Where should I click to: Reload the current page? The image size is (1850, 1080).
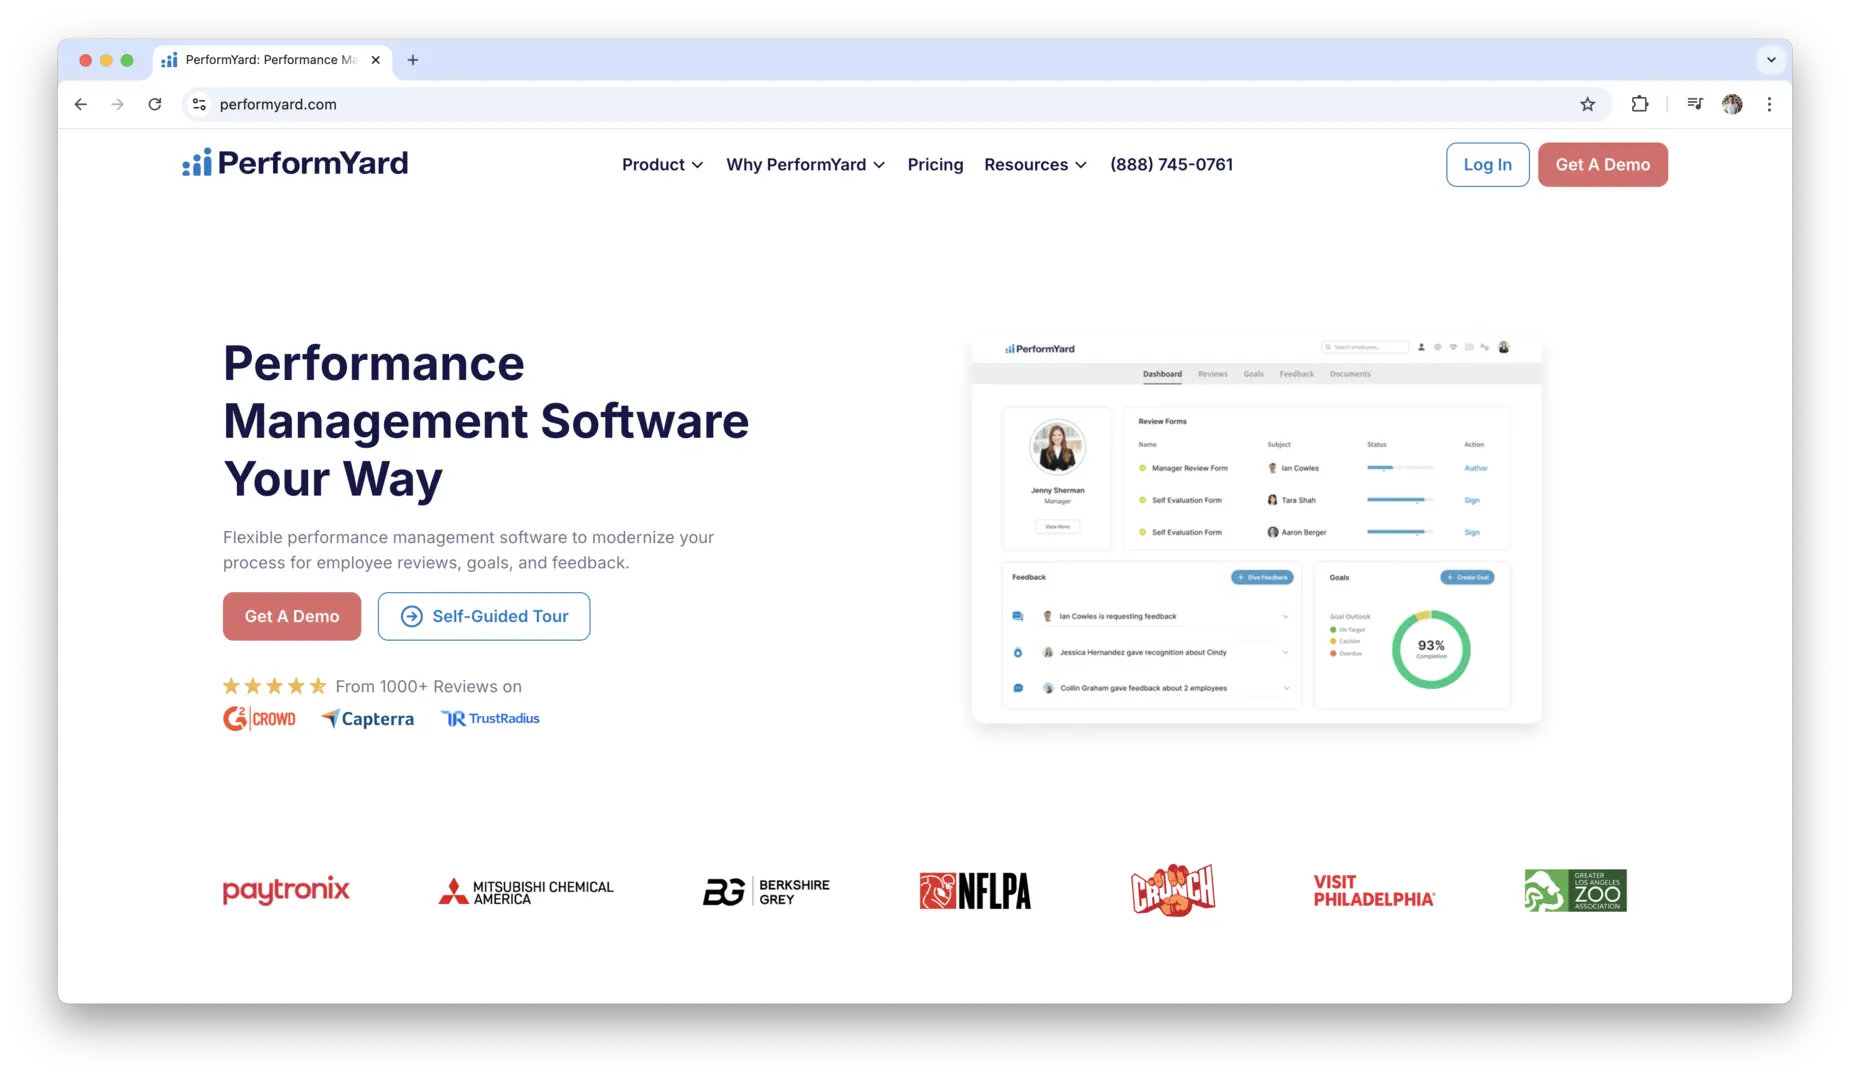pos(155,104)
